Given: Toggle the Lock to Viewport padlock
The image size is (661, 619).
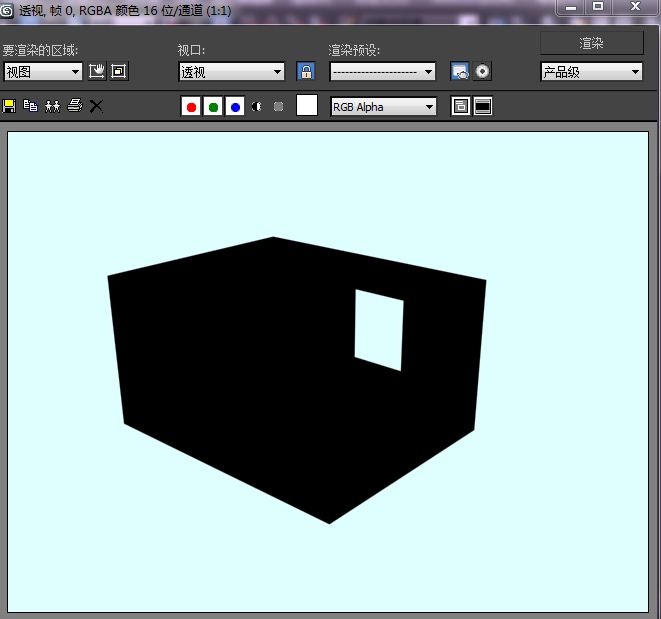Looking at the screenshot, I should coord(306,71).
